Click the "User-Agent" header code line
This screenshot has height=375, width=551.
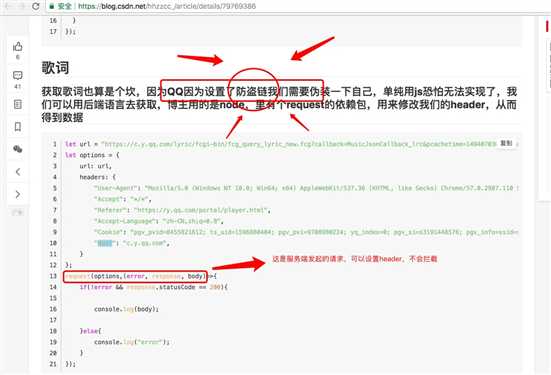306,188
